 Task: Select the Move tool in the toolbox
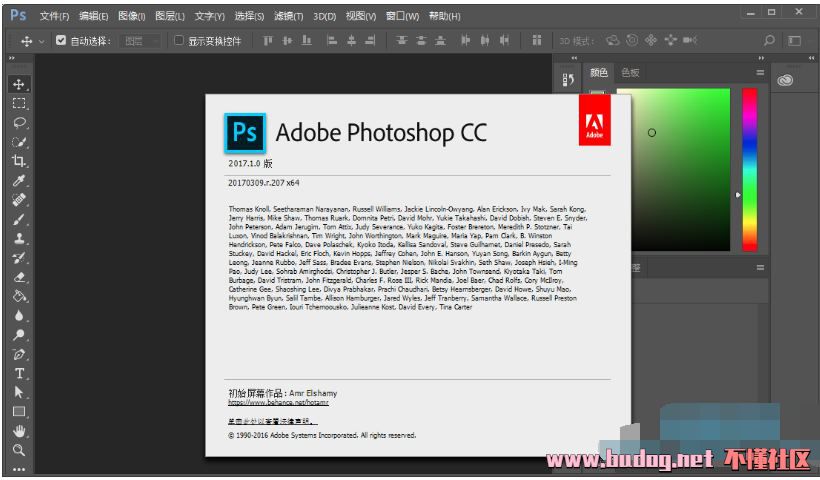pos(19,84)
